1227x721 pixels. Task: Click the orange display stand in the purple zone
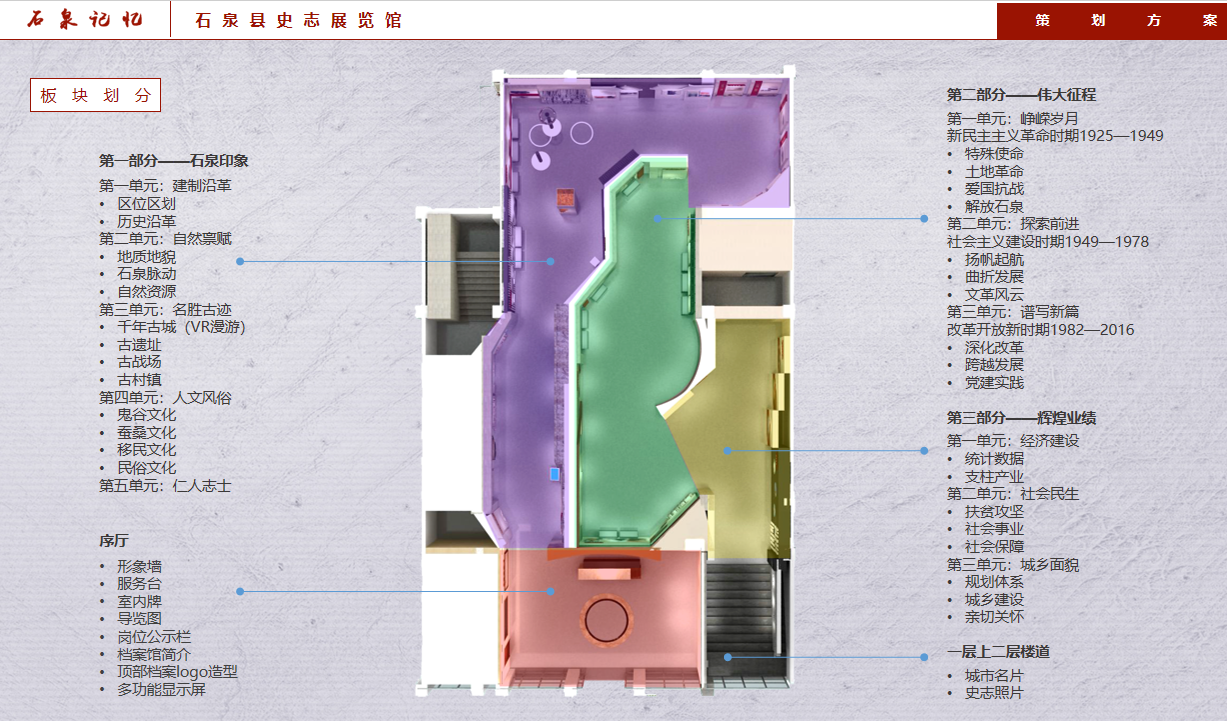[568, 199]
